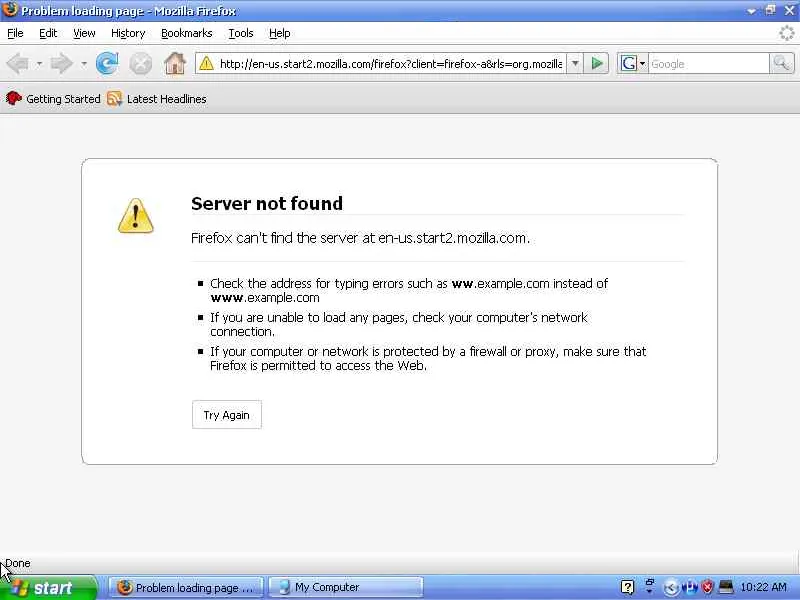The image size is (800, 600).
Task: Click the restore-windows tray icon with arrow
Action: click(x=649, y=586)
